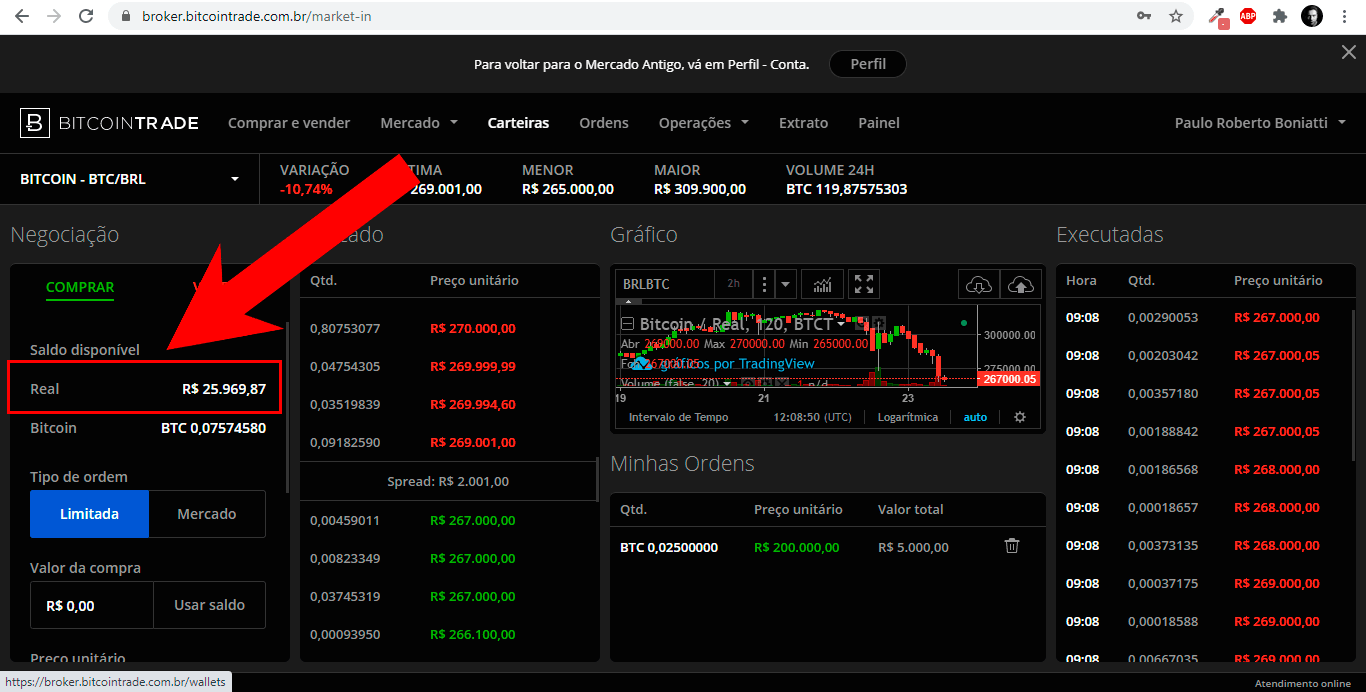This screenshot has width=1366, height=692.
Task: Select the COMPRAR tab
Action: coord(79,287)
